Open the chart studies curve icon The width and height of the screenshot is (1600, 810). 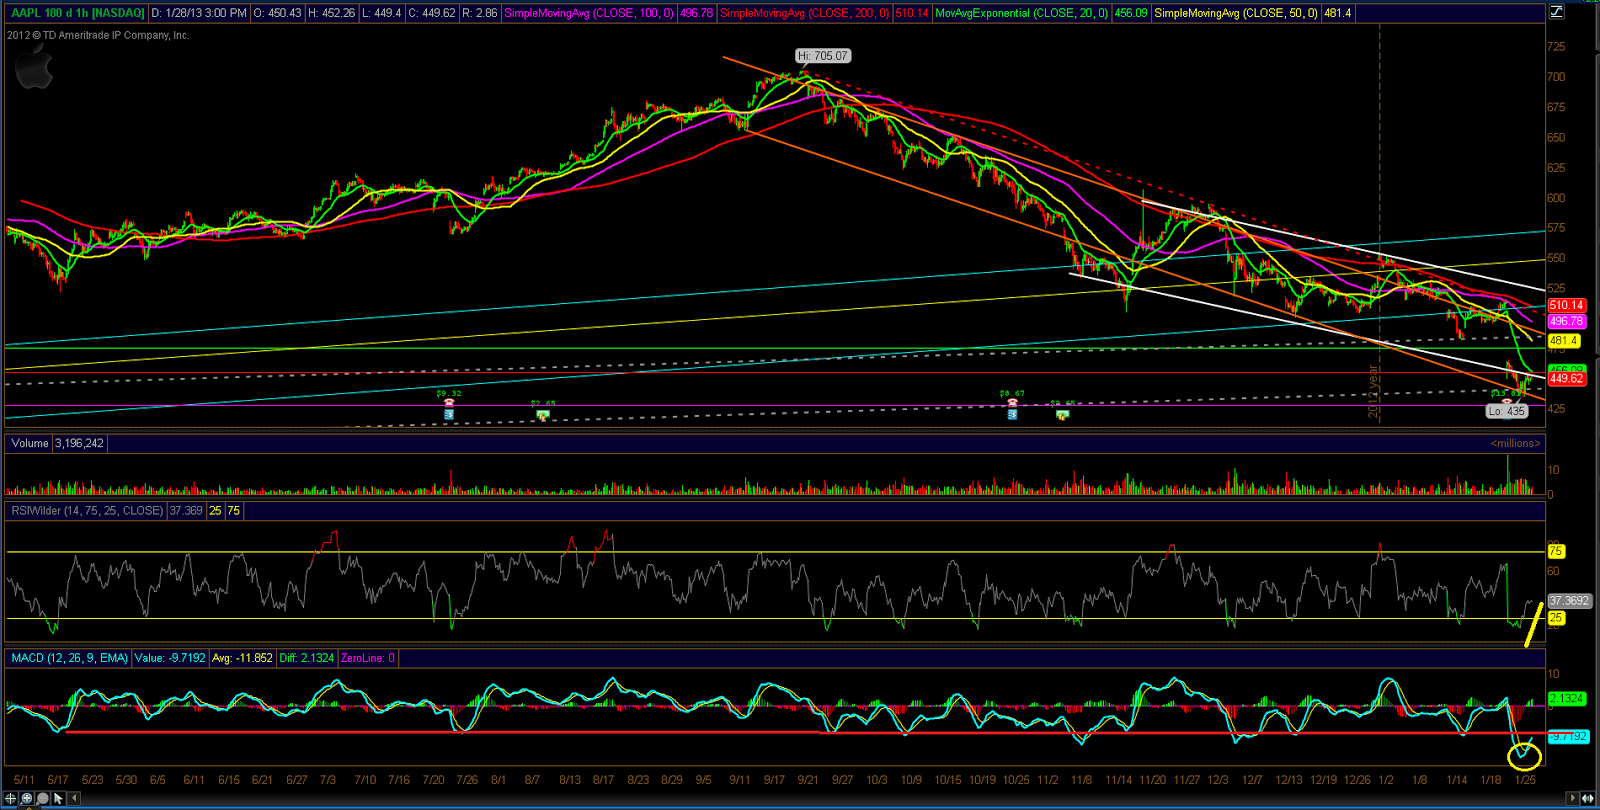tap(1556, 12)
